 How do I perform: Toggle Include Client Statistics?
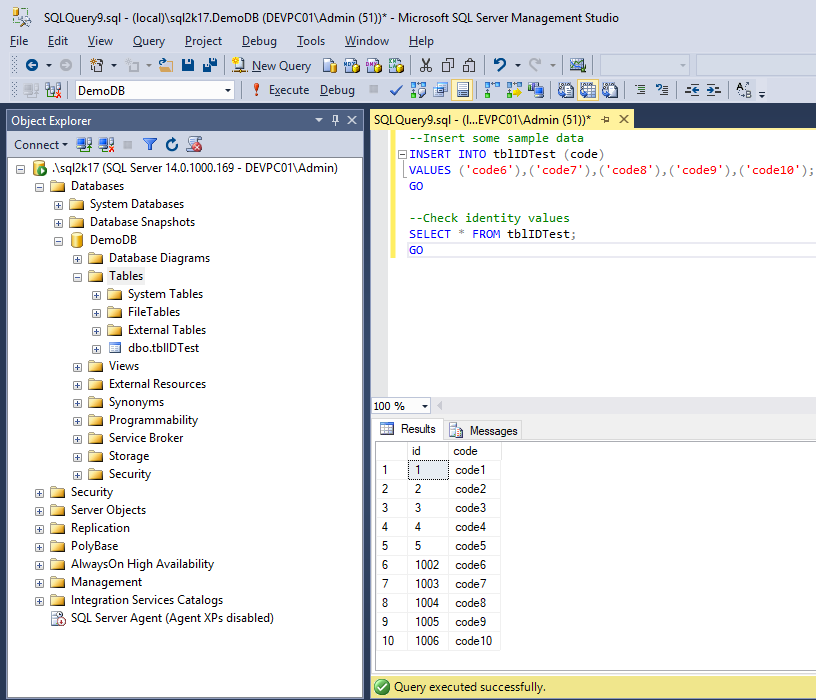[536, 91]
